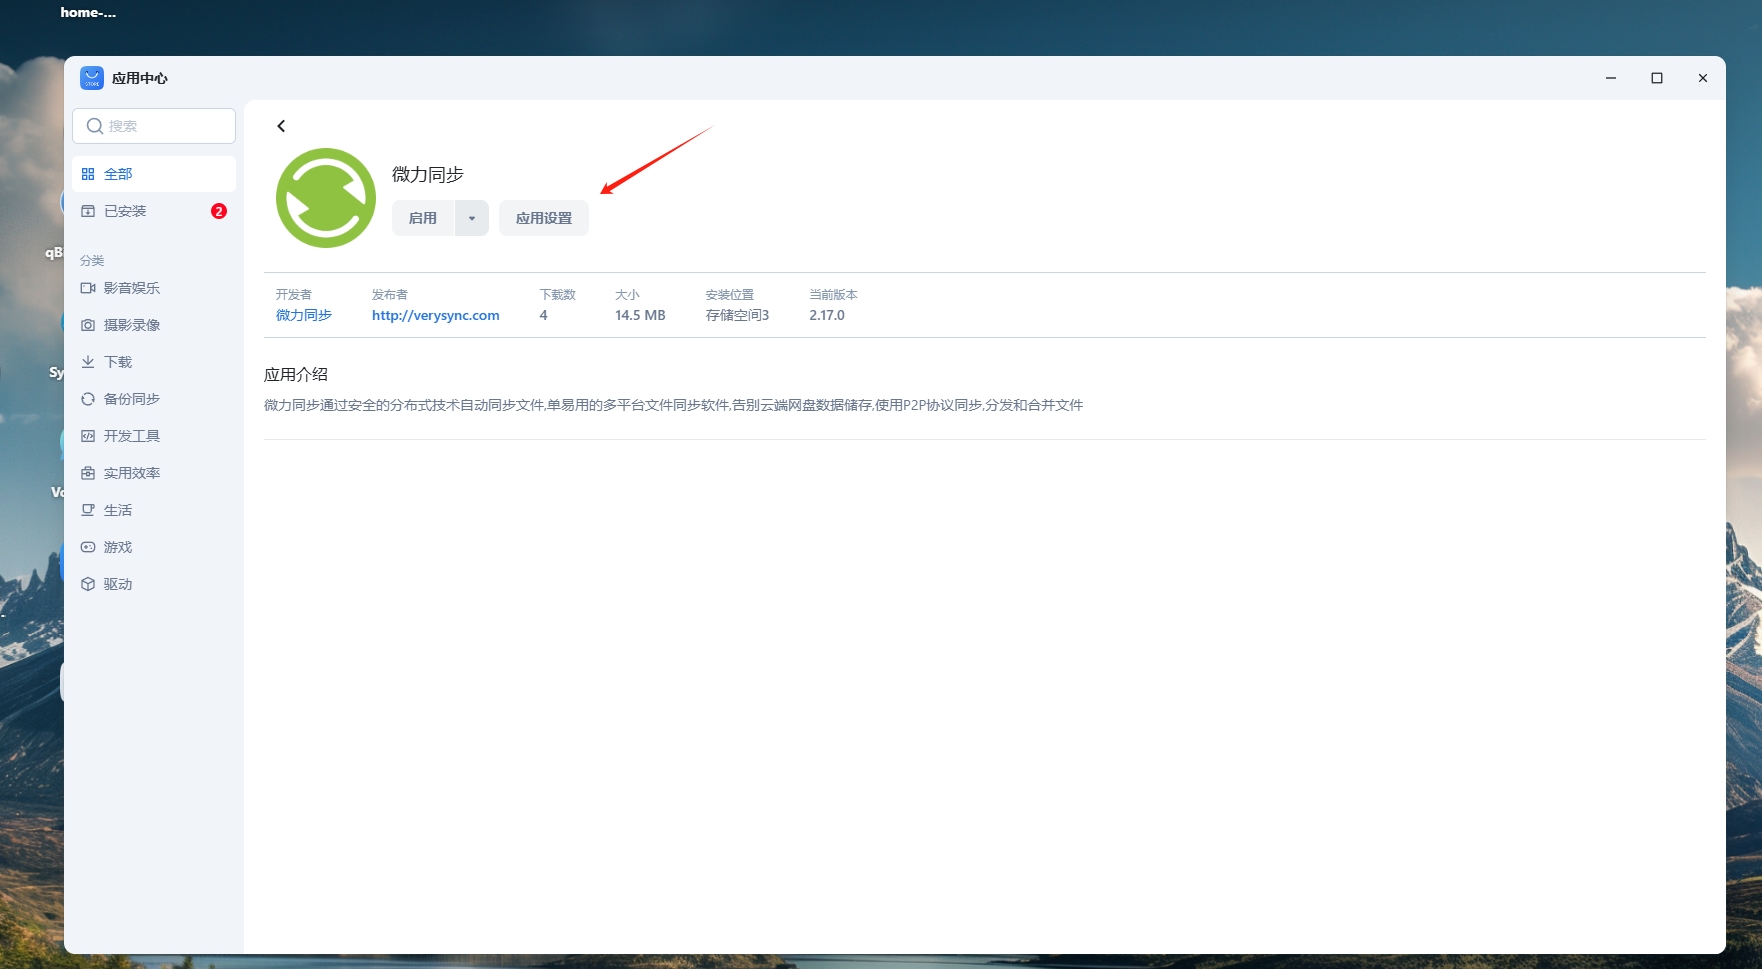Open 应用设置 for 微力同步
Image resolution: width=1762 pixels, height=969 pixels.
[544, 218]
